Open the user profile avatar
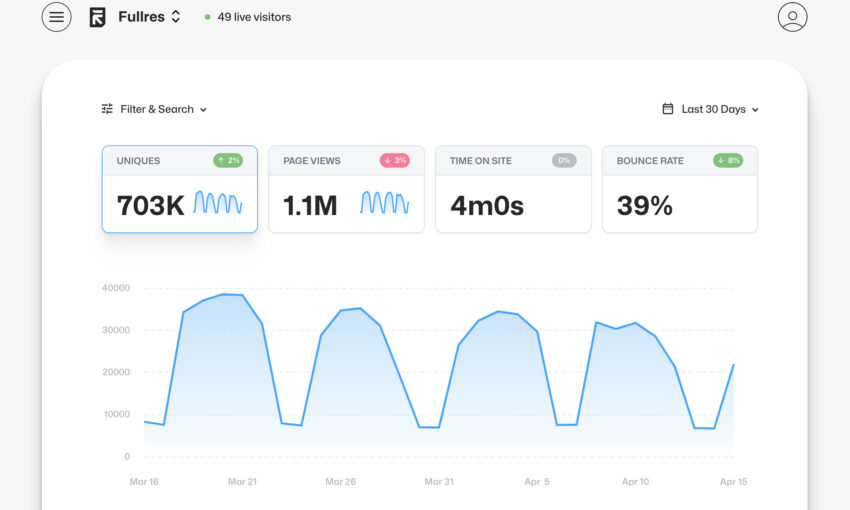Image resolution: width=850 pixels, height=510 pixels. [x=792, y=17]
